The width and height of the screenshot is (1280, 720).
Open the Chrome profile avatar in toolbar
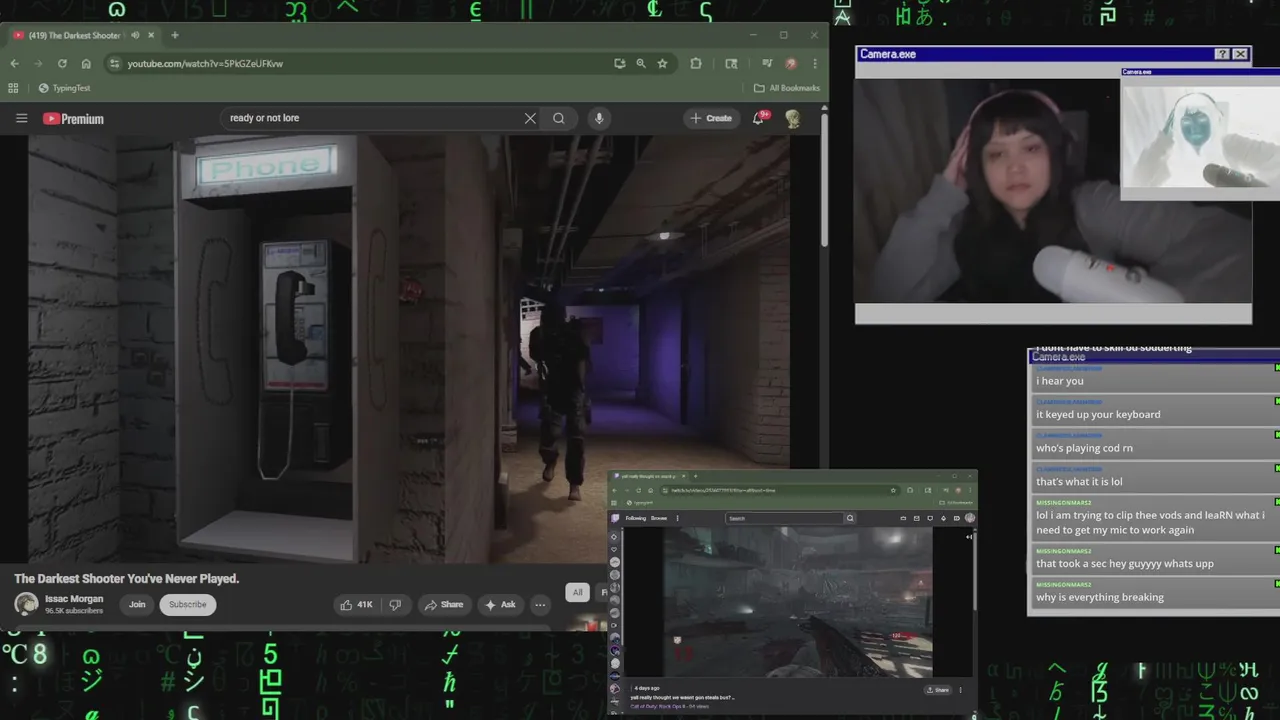coord(790,63)
